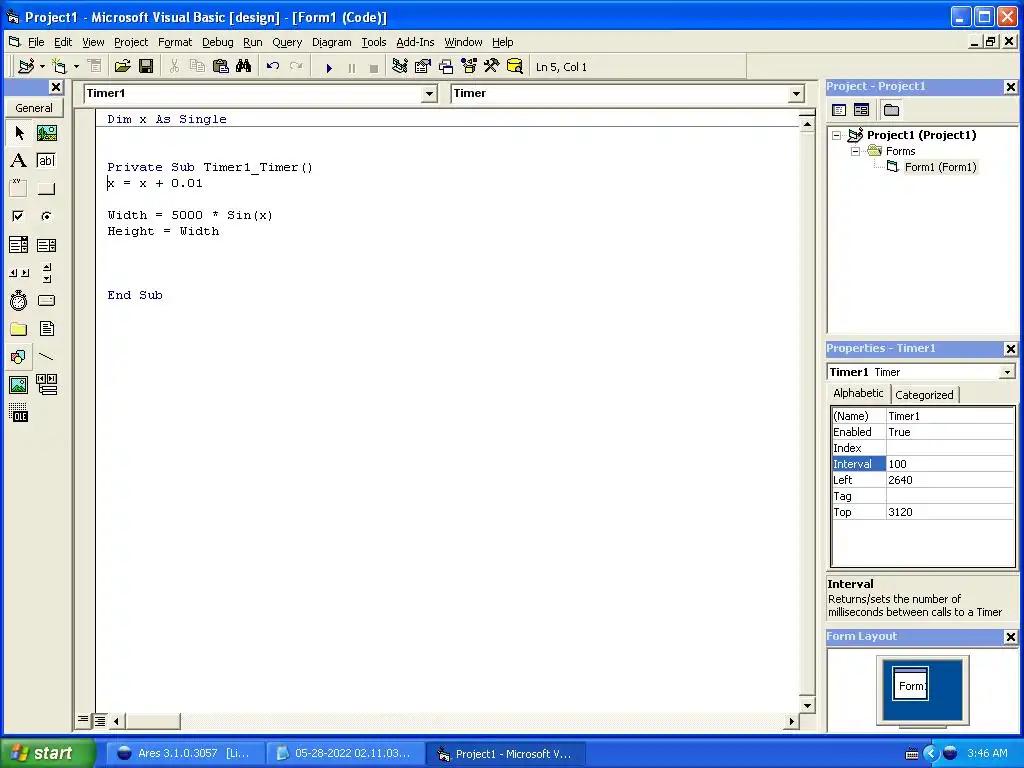Click Open Project toolbar icon

tap(123, 67)
